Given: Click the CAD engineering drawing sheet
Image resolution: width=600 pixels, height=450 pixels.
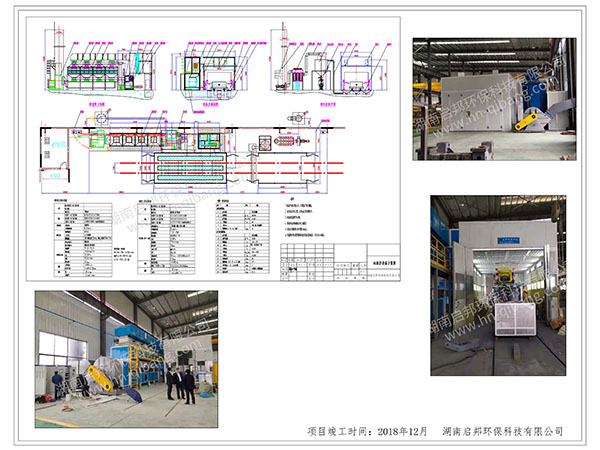Looking at the screenshot, I should tap(217, 150).
